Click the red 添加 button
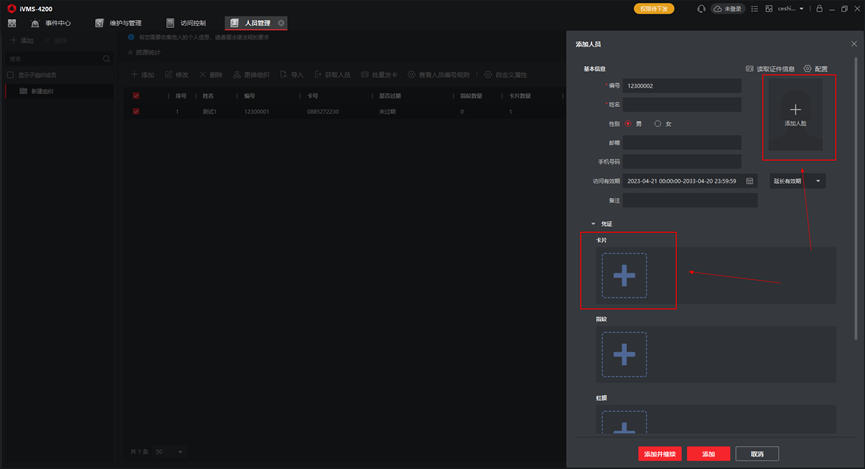The image size is (865, 469). [x=708, y=454]
